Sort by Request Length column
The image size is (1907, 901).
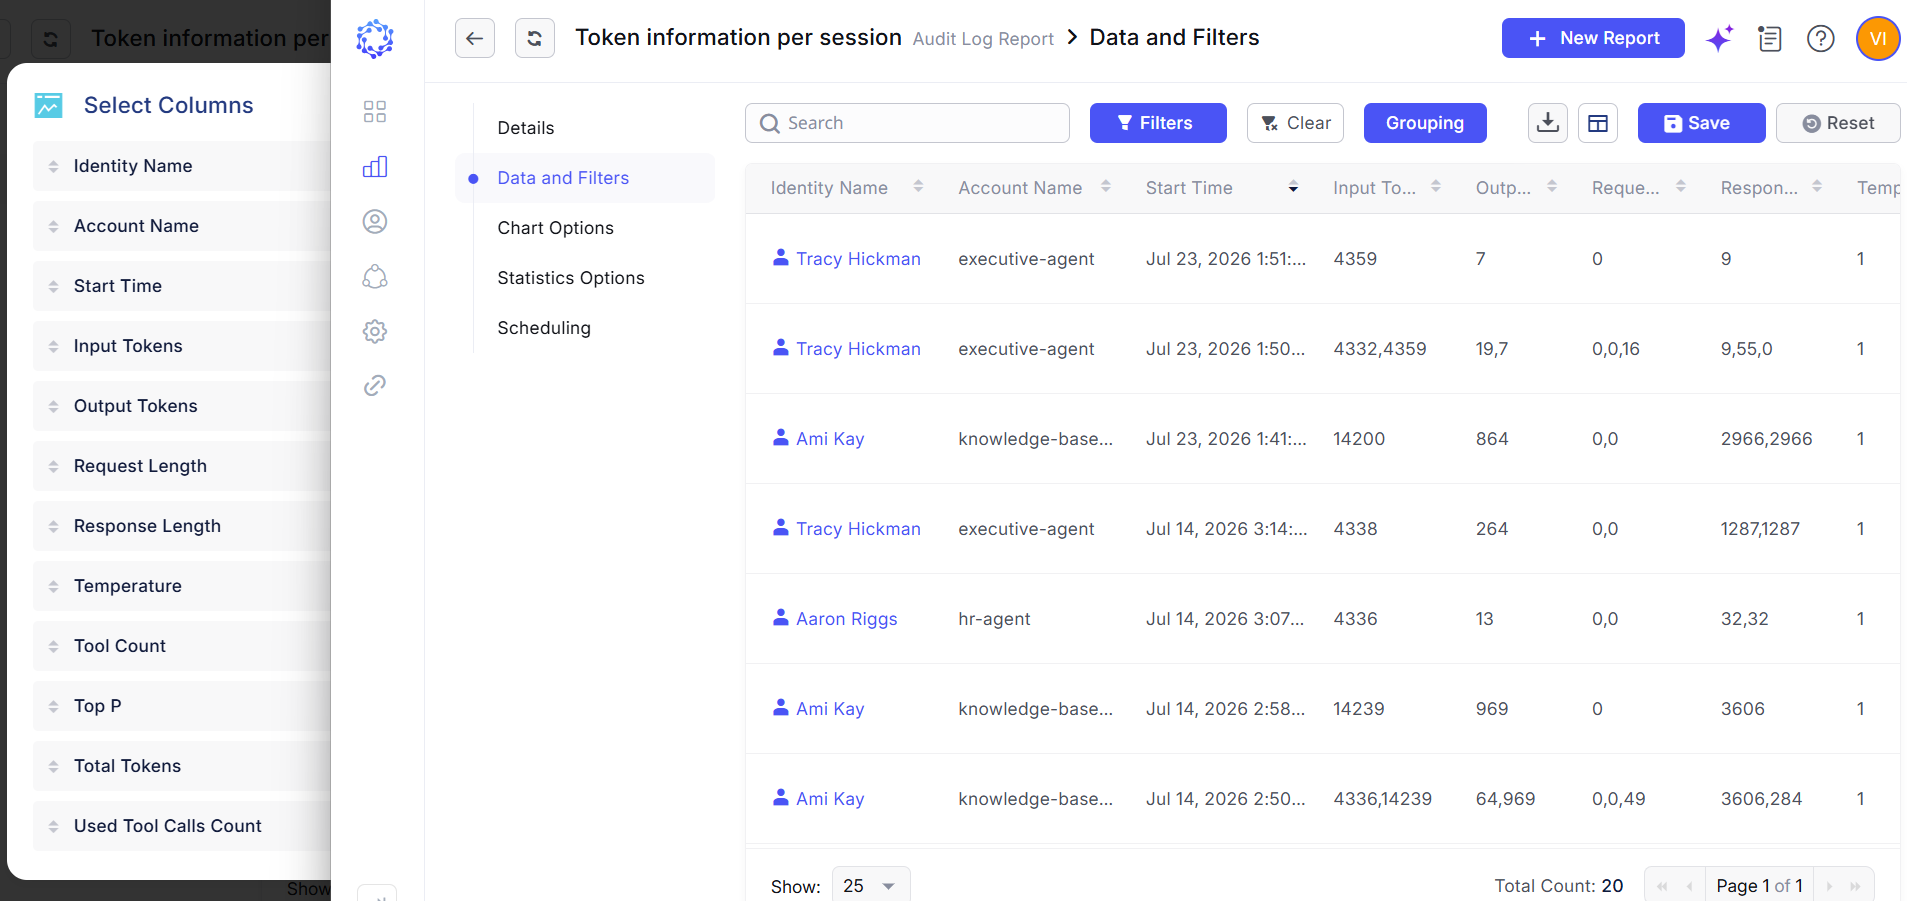click(x=1681, y=187)
